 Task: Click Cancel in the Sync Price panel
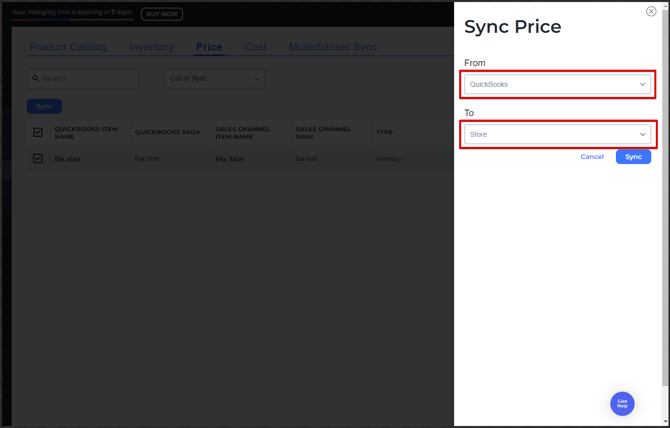click(x=592, y=157)
